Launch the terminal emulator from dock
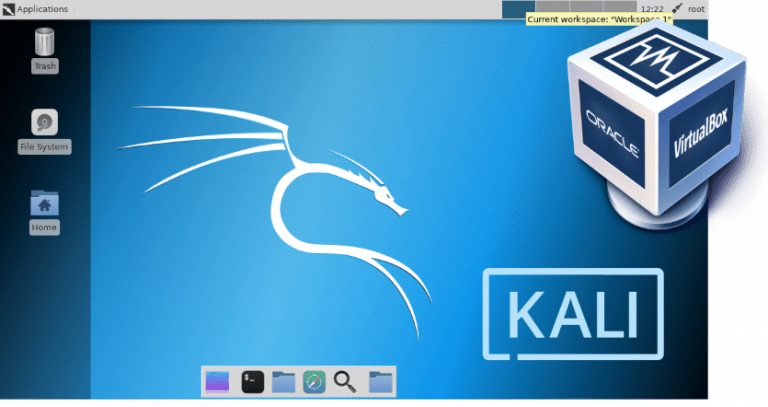Image resolution: width=768 pixels, height=407 pixels. pos(253,382)
